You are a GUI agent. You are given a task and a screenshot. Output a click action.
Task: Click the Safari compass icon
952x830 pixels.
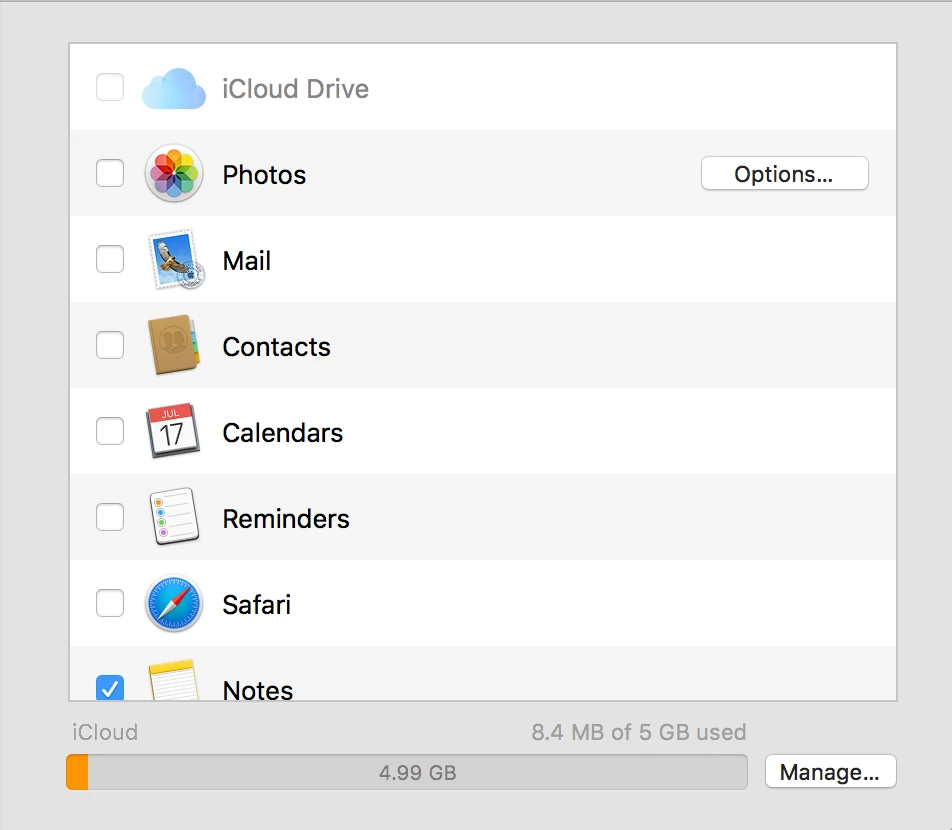(x=174, y=604)
